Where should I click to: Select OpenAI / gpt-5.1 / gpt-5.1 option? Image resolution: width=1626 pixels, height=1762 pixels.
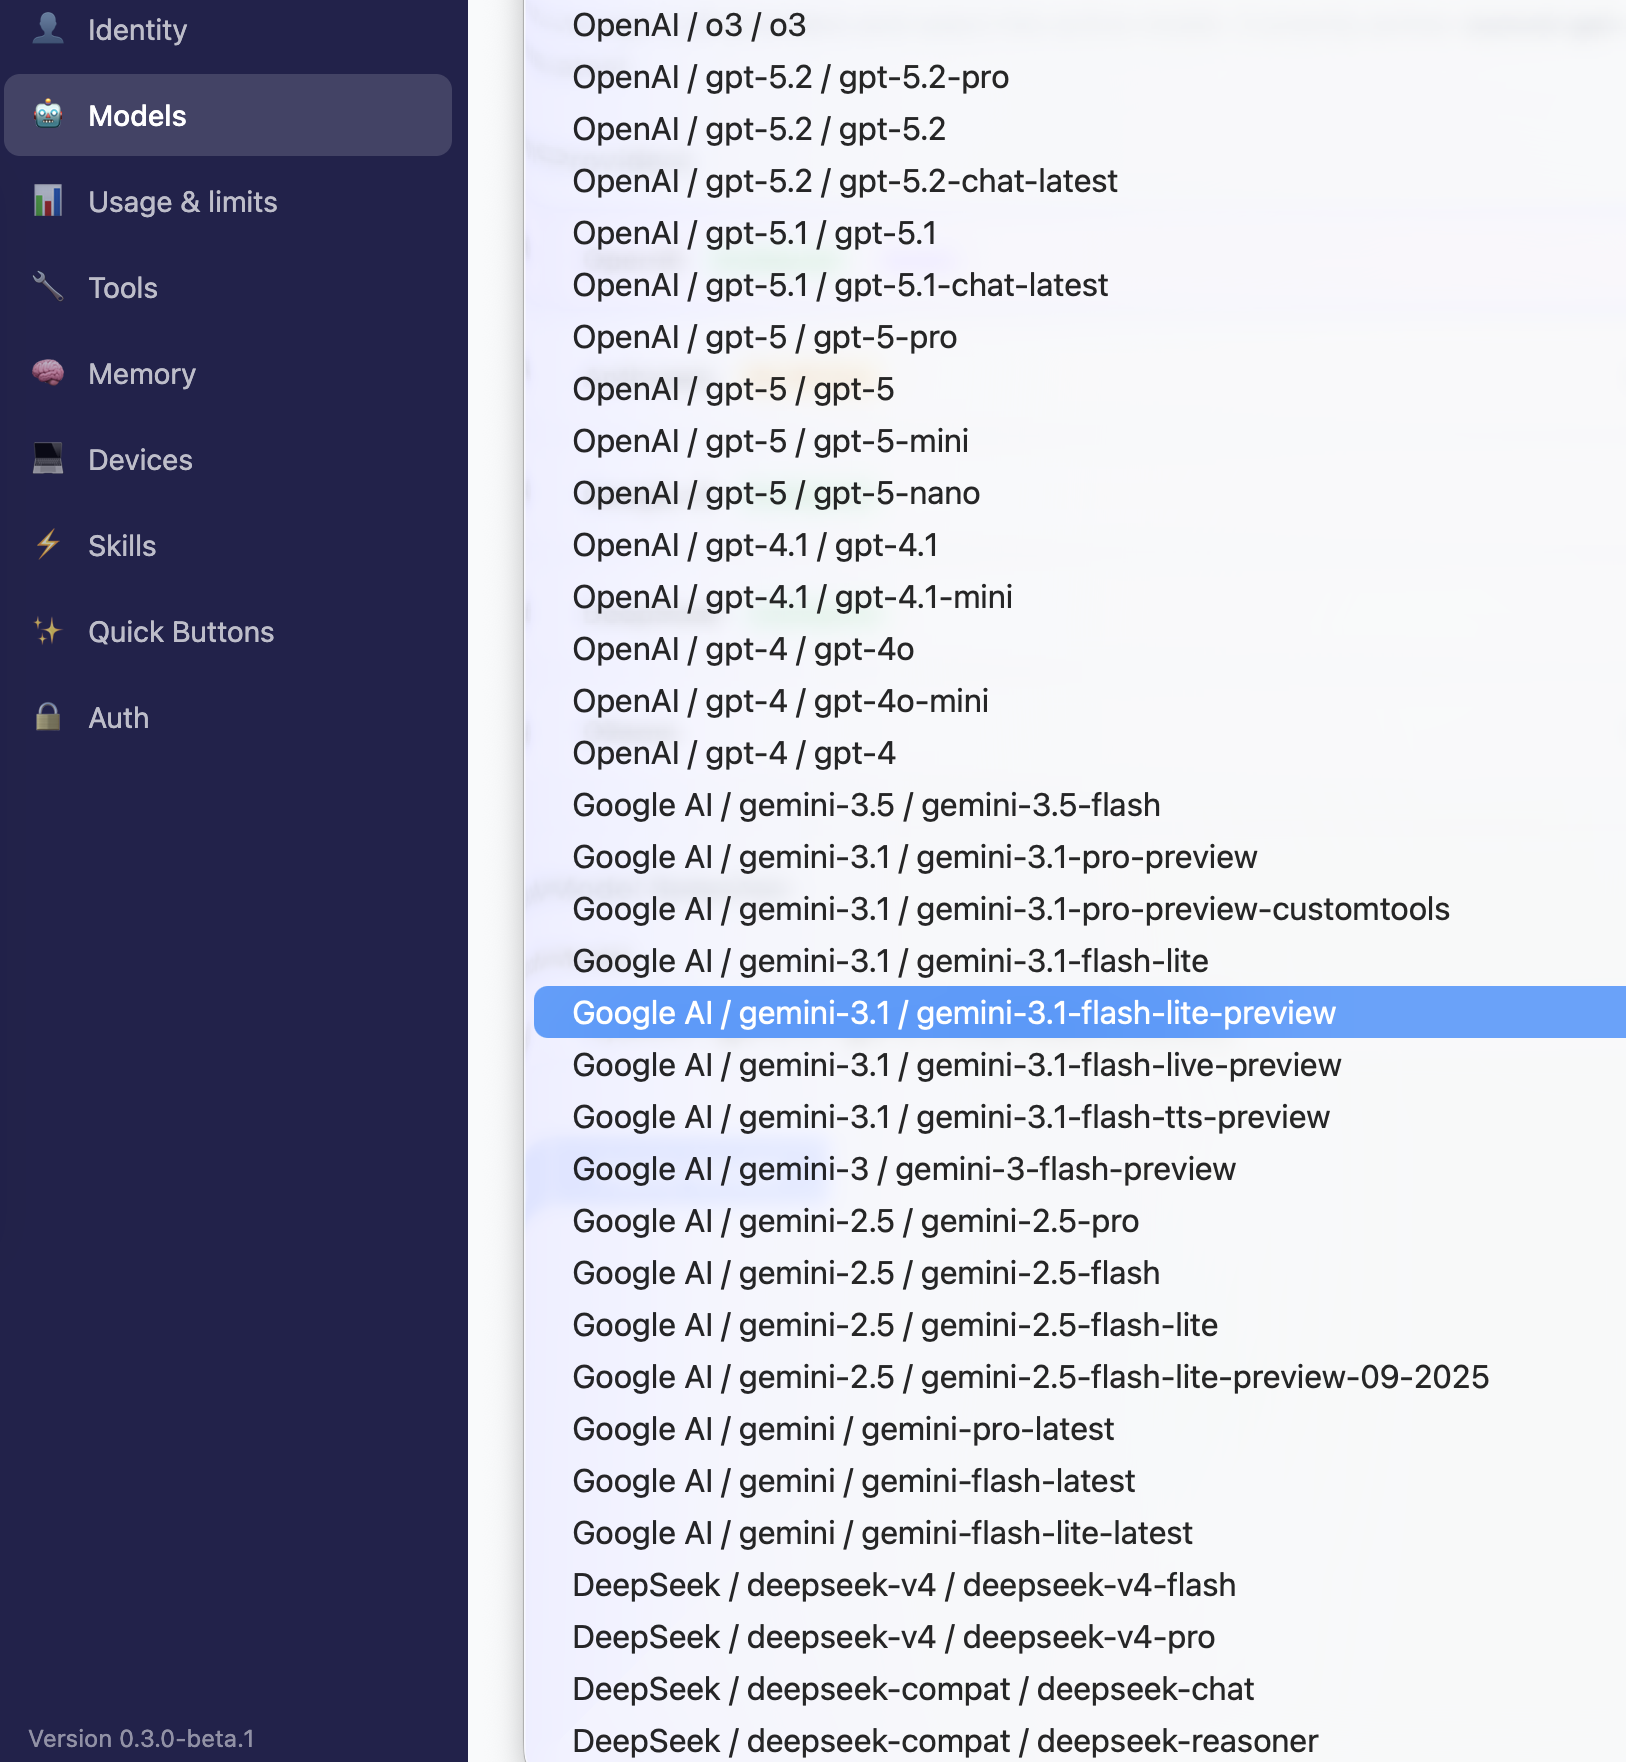(x=1080, y=233)
